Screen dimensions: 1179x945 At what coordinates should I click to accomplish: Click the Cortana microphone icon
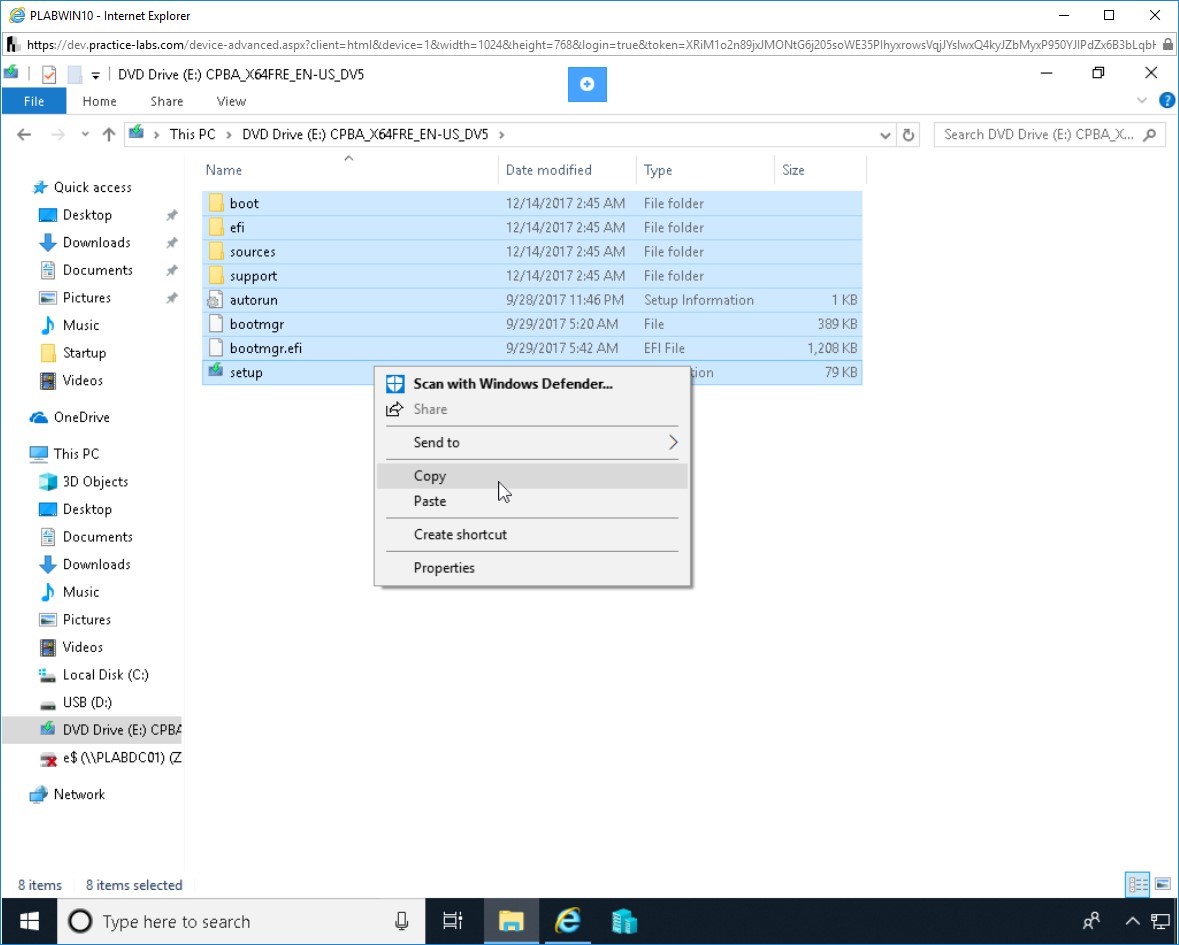(402, 921)
